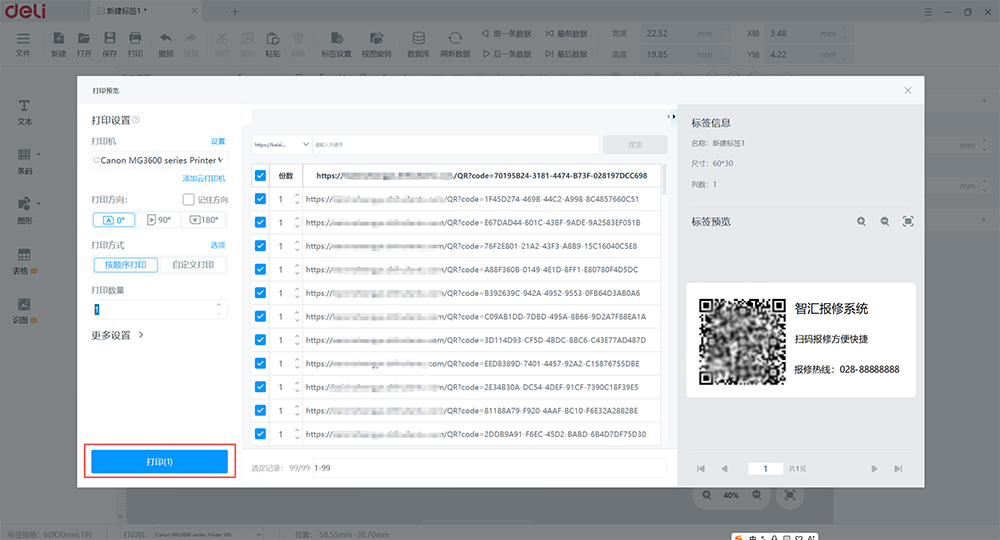Add a new document tab with plus
1000x540 pixels.
point(235,11)
